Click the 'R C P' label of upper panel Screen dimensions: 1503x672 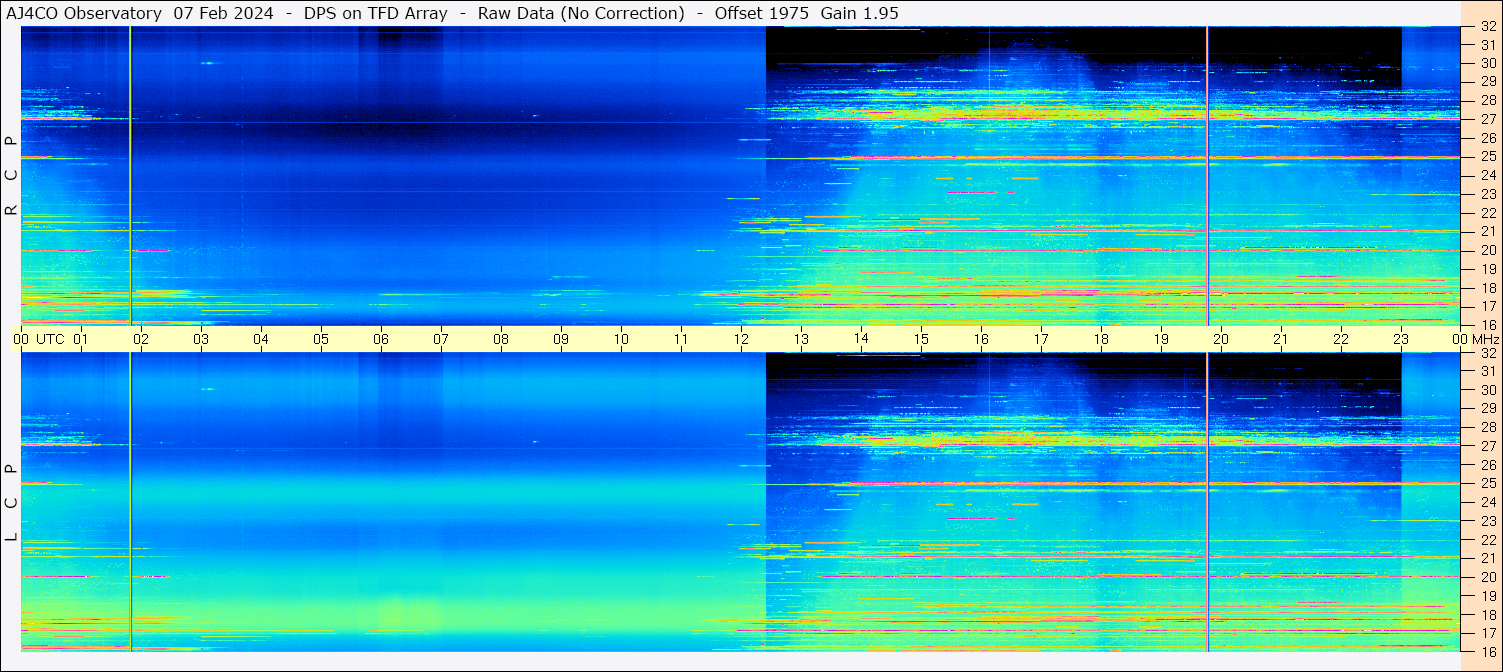[x=11, y=175]
